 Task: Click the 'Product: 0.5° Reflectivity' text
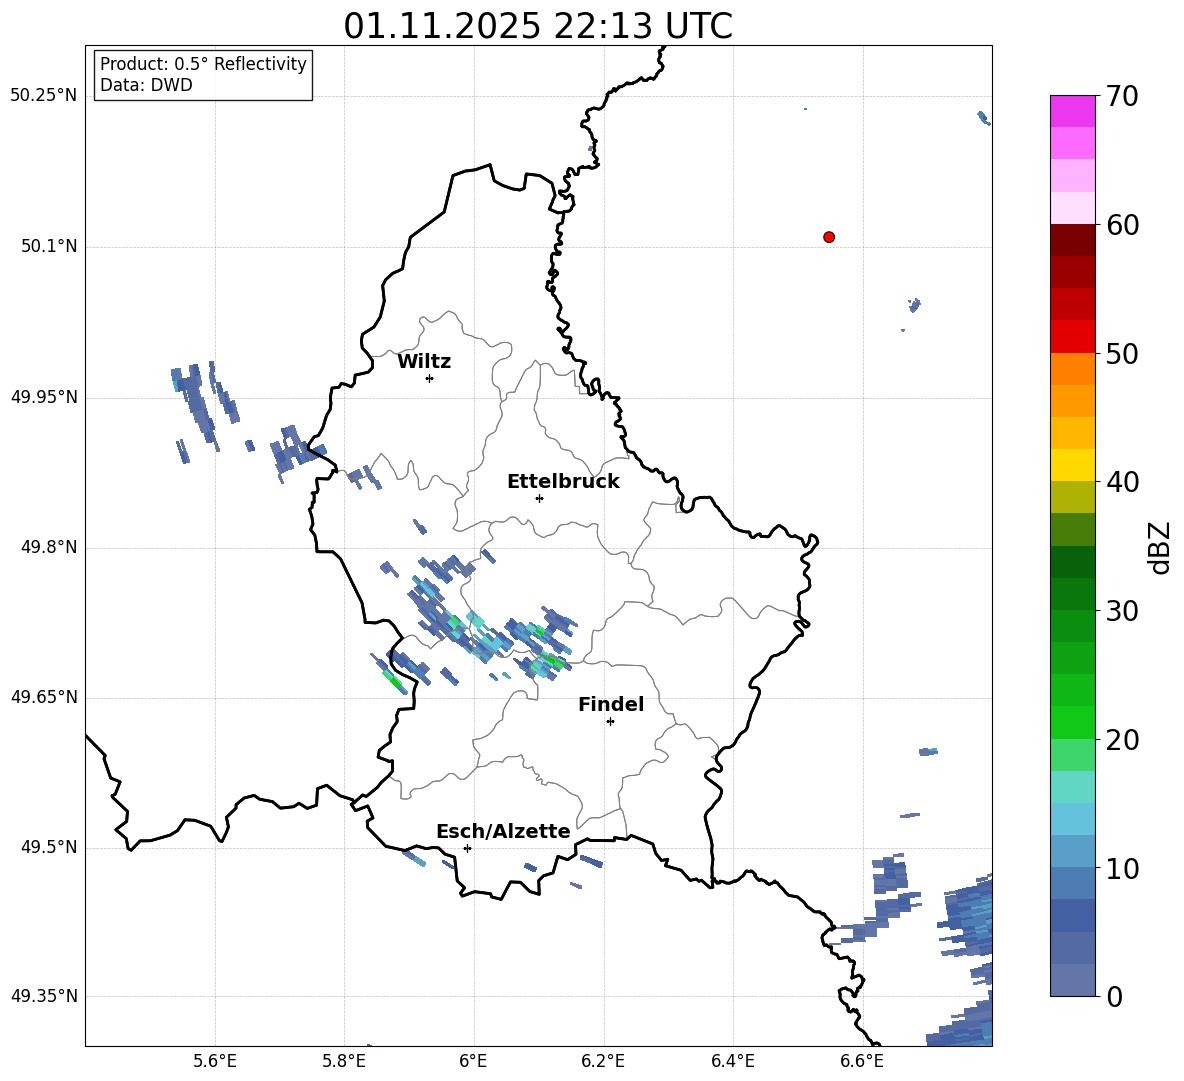click(x=203, y=64)
